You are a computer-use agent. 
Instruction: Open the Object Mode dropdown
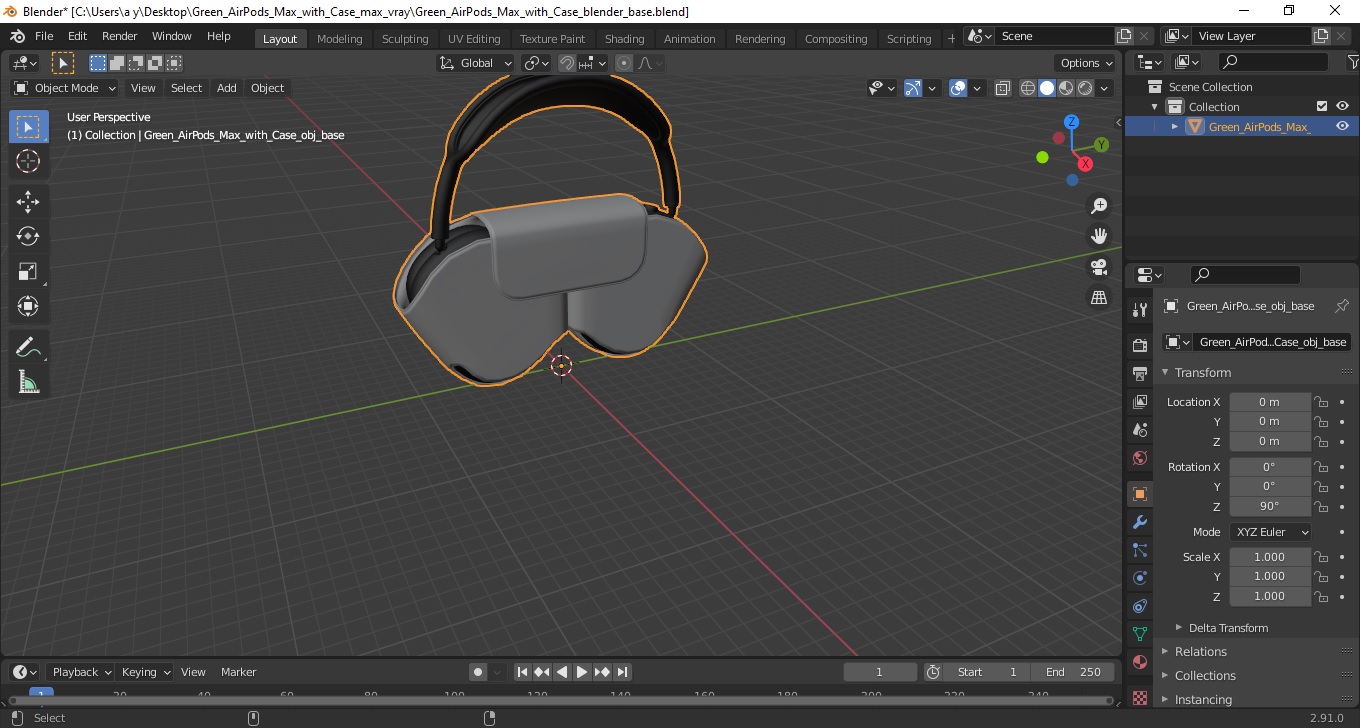65,88
